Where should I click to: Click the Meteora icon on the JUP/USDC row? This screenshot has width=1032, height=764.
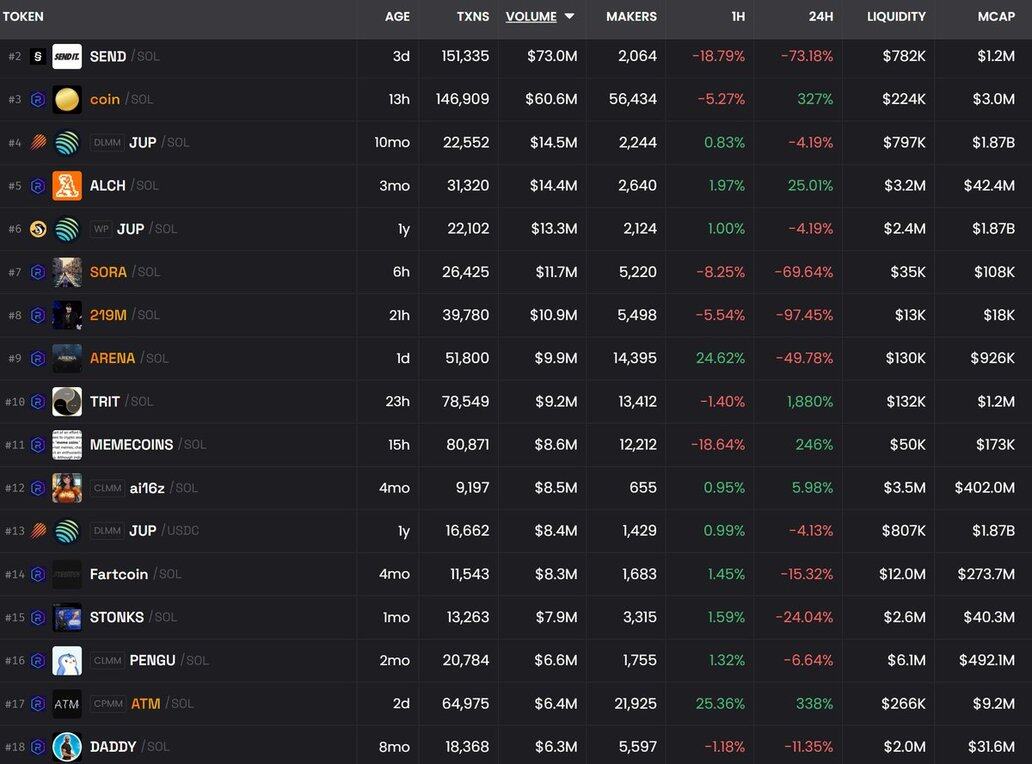click(38, 531)
